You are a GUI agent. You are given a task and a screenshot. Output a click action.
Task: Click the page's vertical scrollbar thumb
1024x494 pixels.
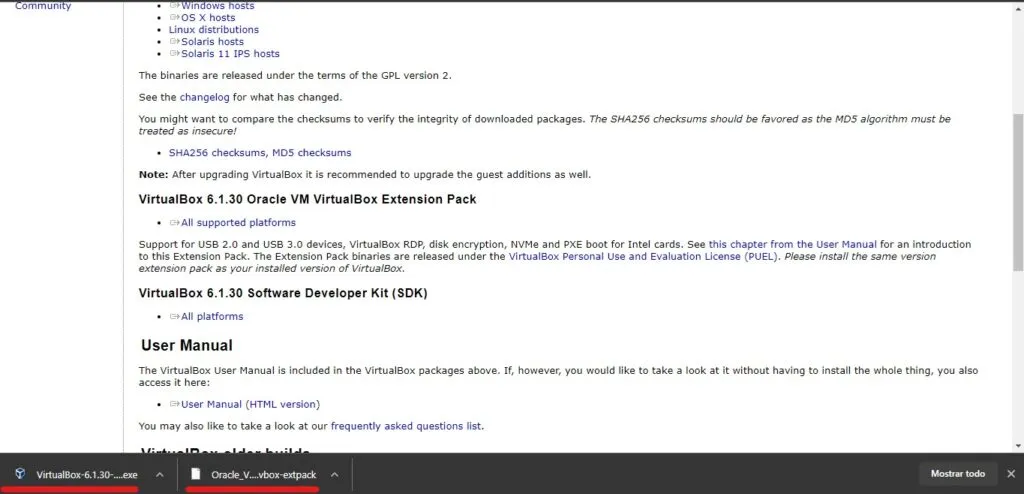[x=1018, y=192]
